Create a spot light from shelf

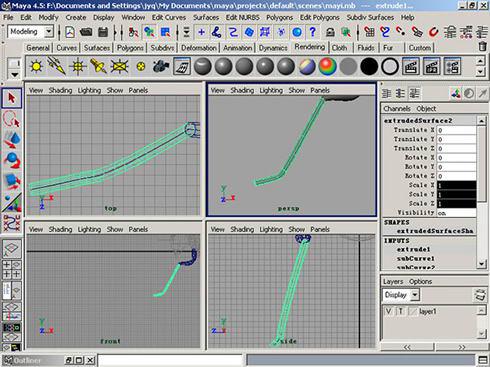tap(98, 66)
